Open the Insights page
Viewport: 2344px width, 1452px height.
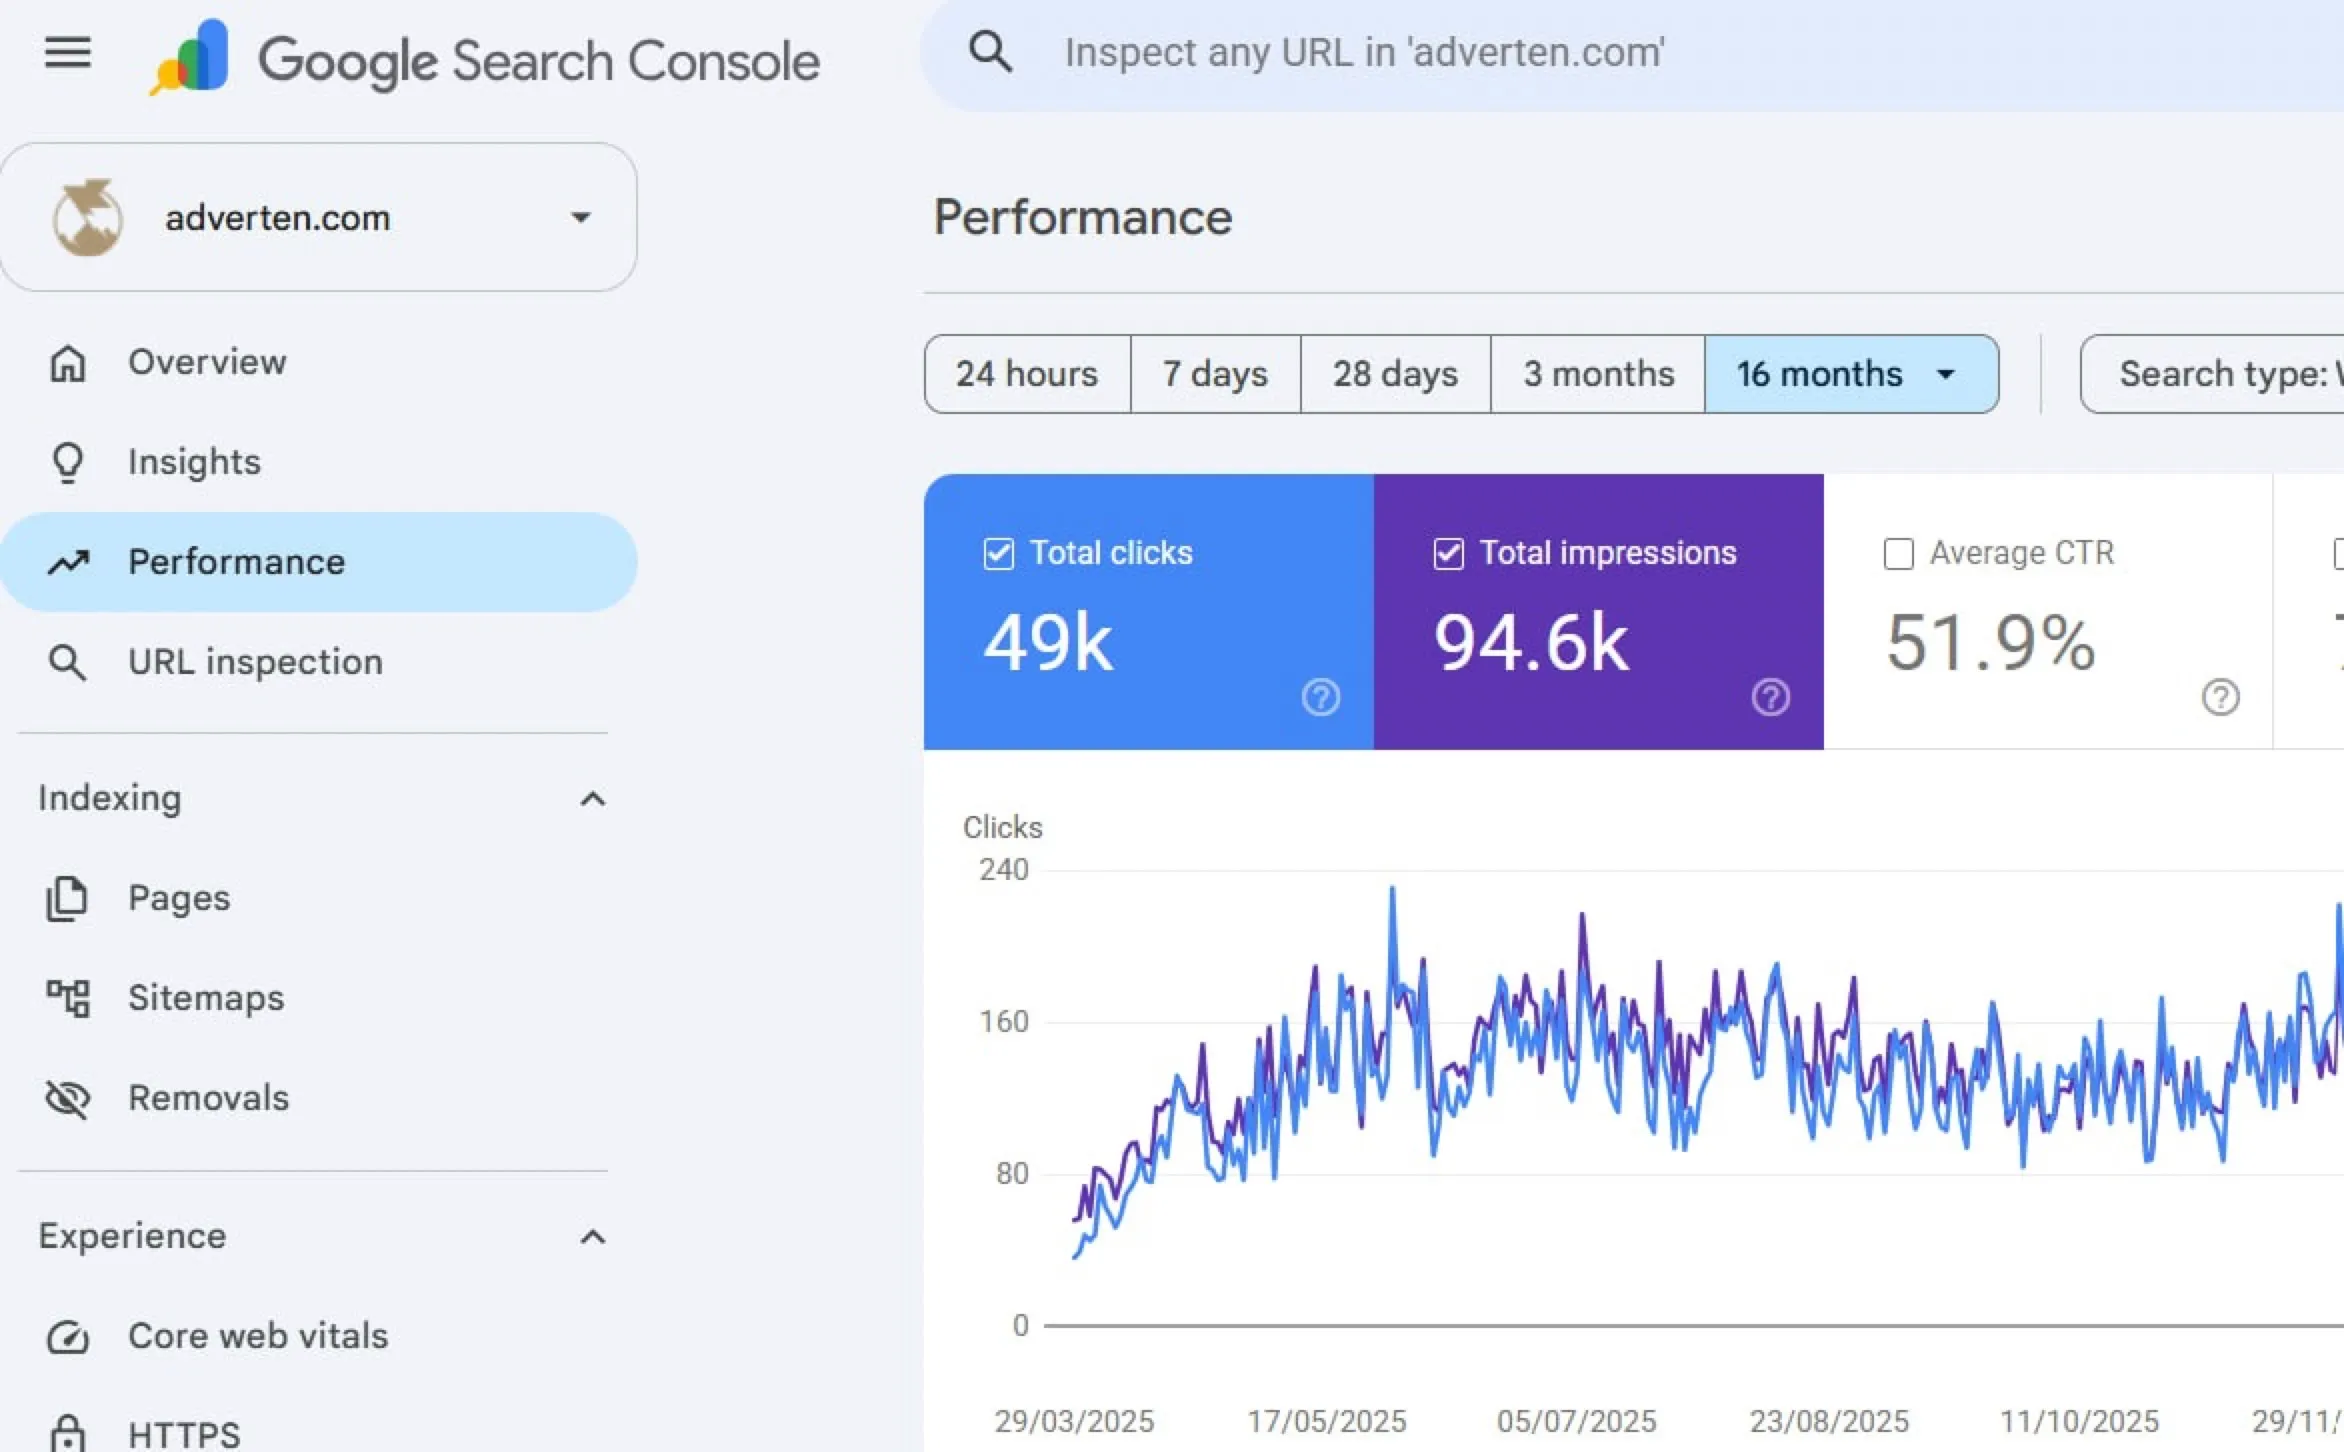tap(318, 462)
